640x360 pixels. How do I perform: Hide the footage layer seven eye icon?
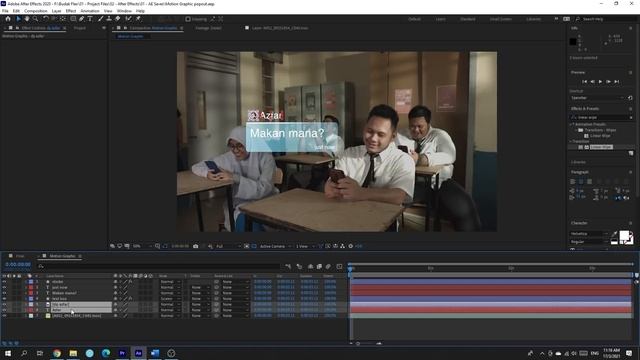[x=4, y=316]
